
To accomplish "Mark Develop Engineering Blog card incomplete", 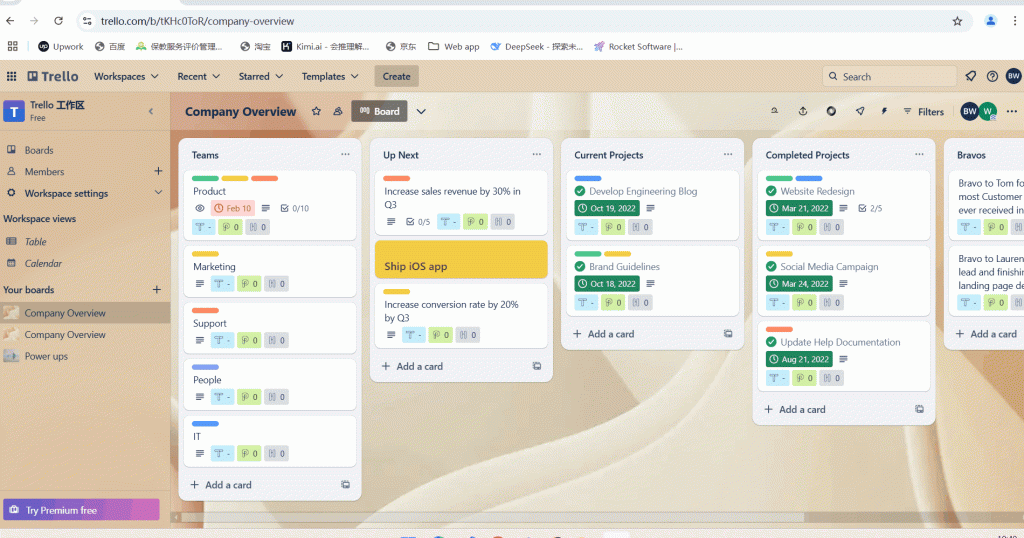I will 580,191.
